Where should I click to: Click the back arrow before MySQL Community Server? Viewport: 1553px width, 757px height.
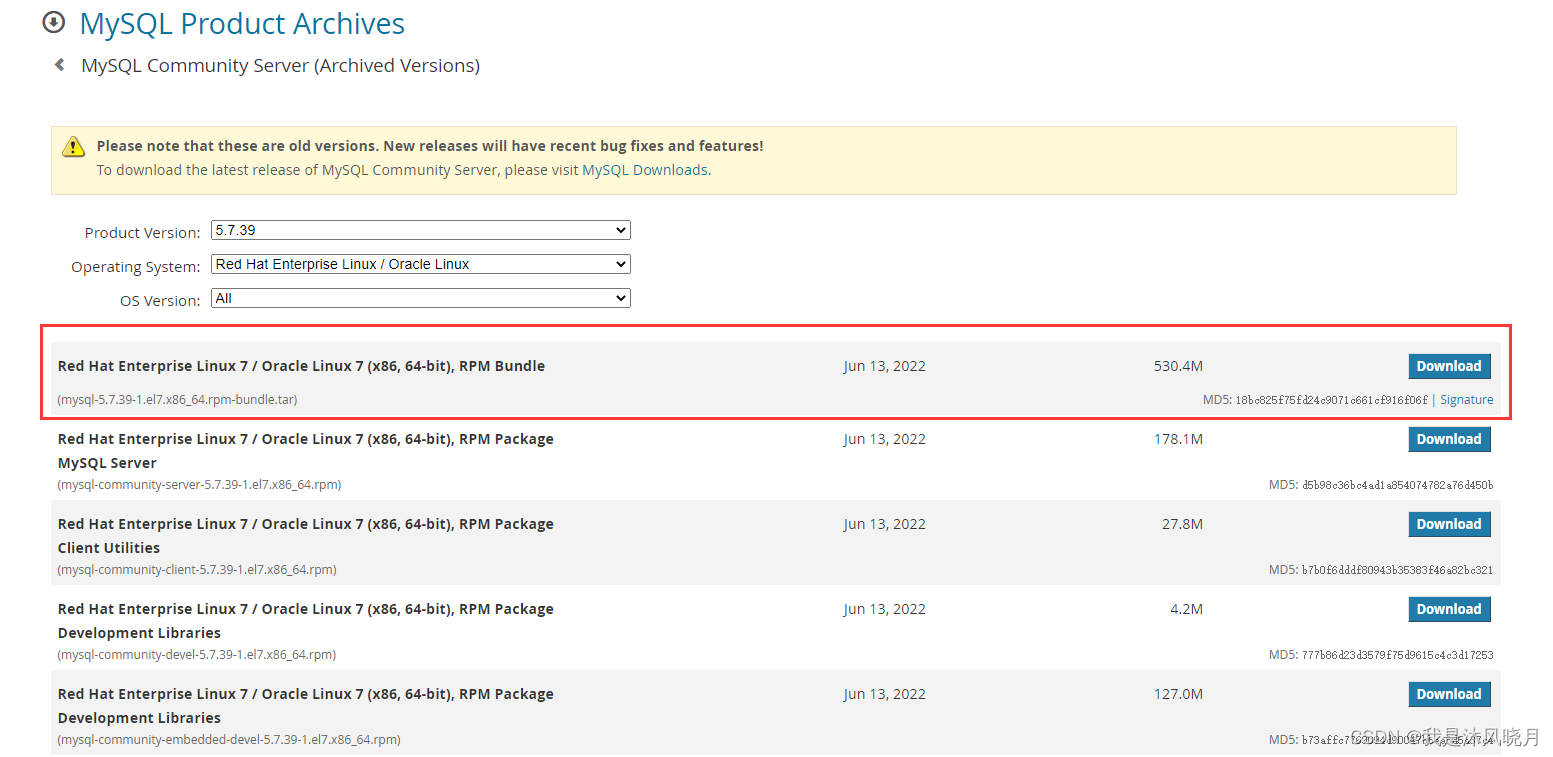[x=60, y=65]
